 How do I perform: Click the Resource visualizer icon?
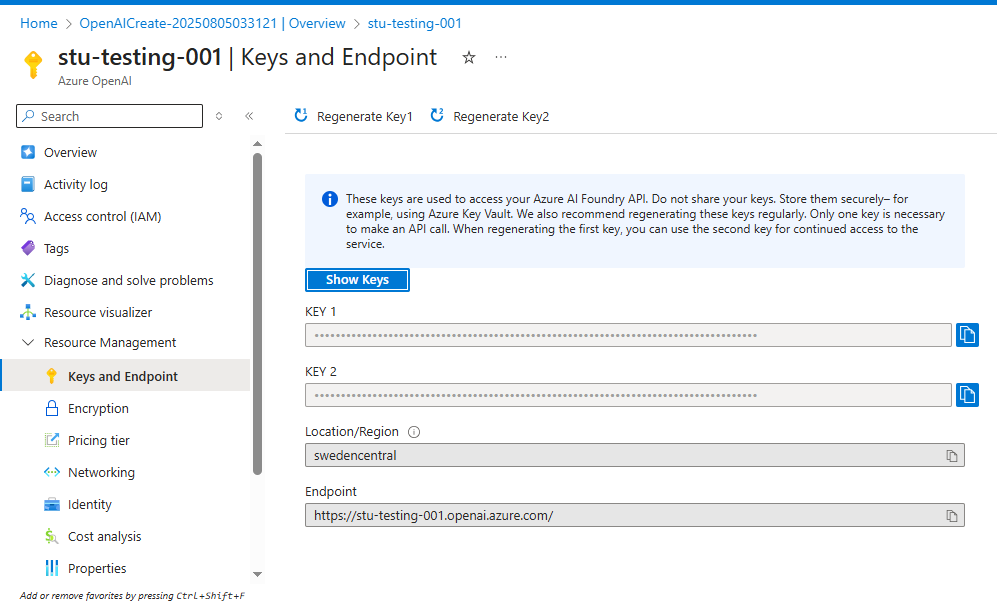pyautogui.click(x=28, y=312)
